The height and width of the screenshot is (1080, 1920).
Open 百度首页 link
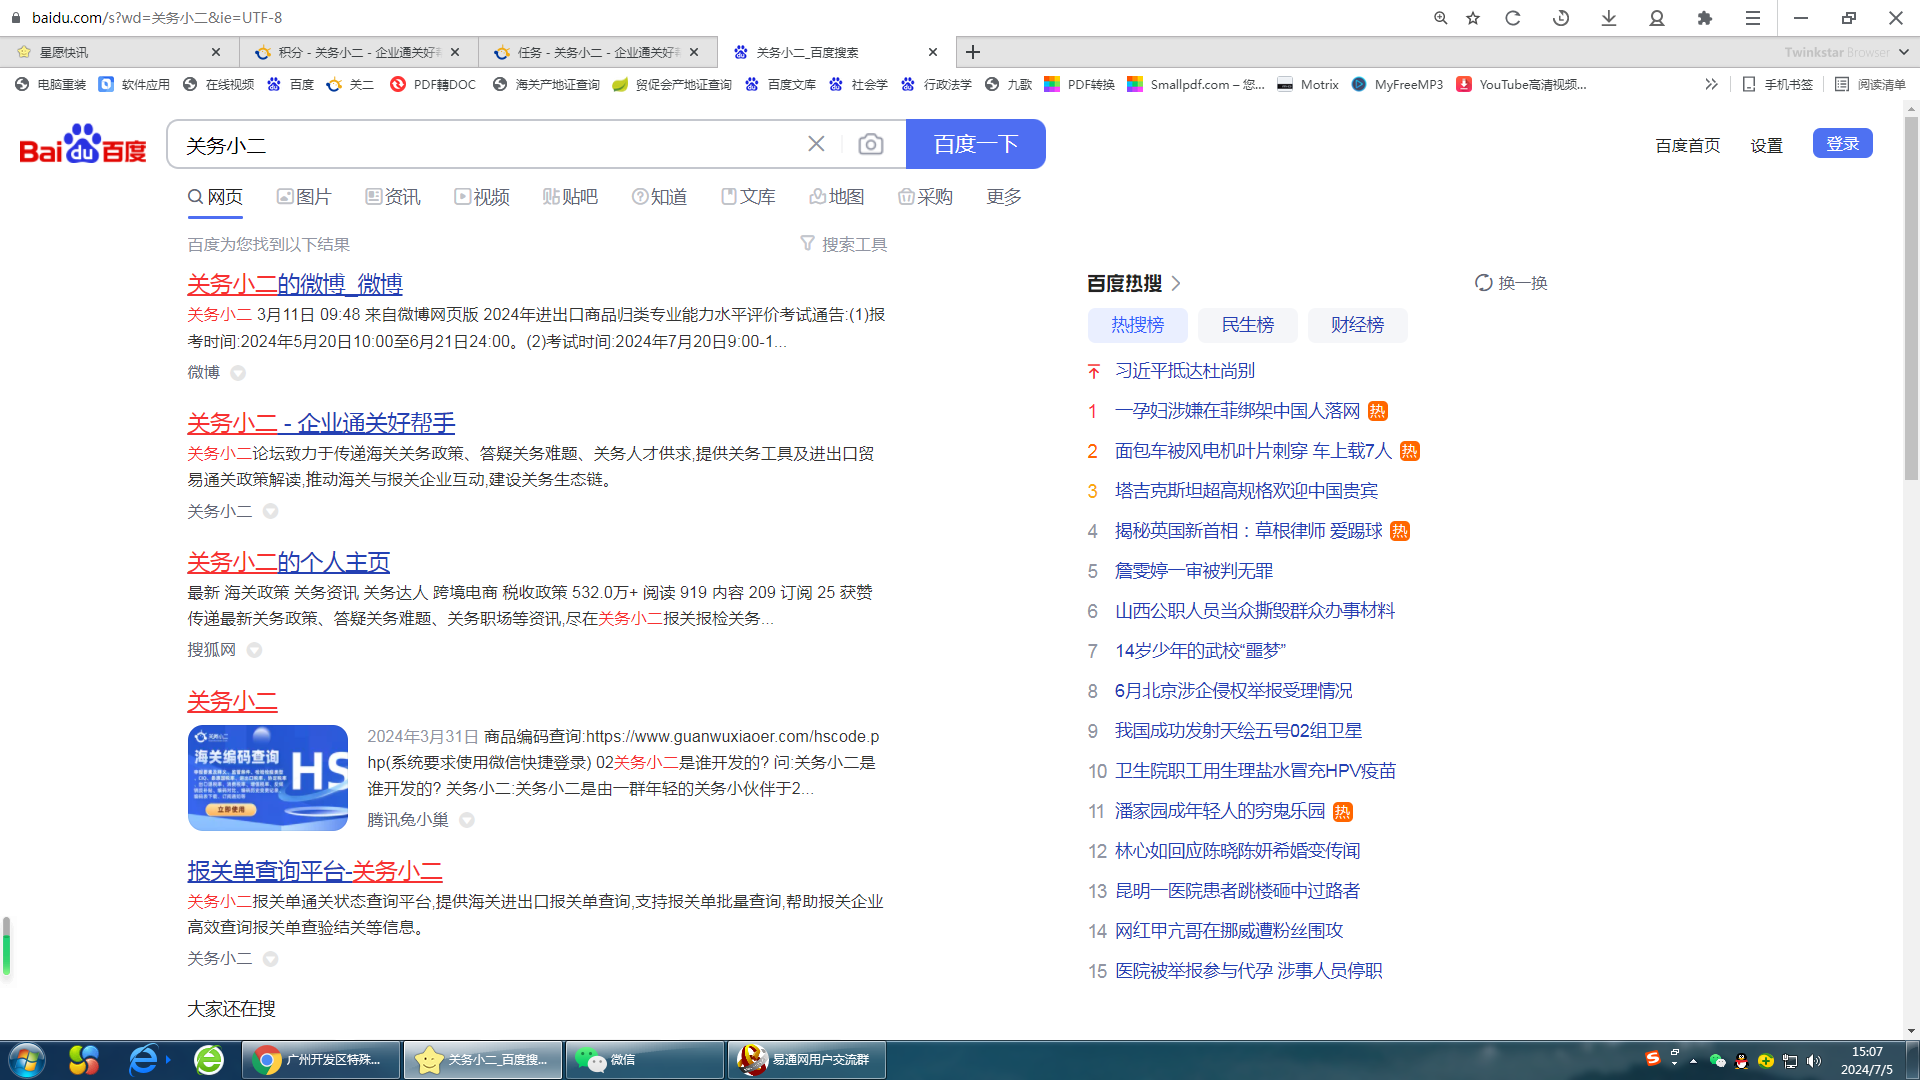click(x=1688, y=146)
